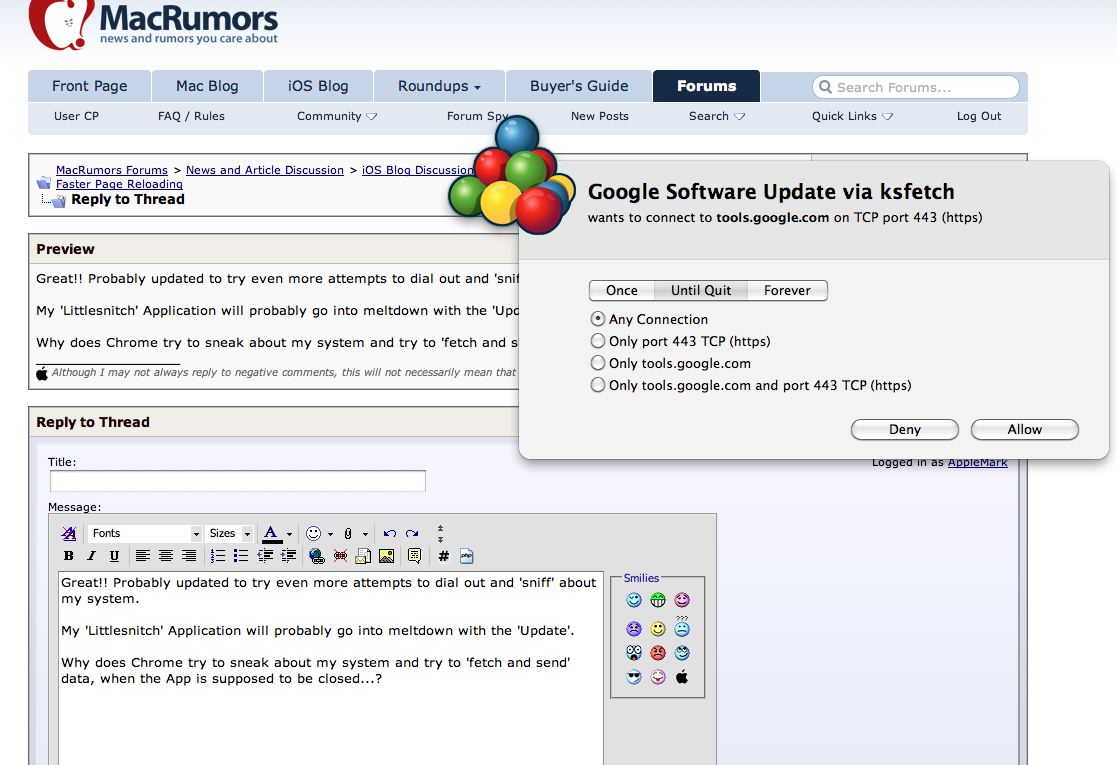The image size is (1117, 765).
Task: Click the Remove Link icon
Action: coord(341,556)
